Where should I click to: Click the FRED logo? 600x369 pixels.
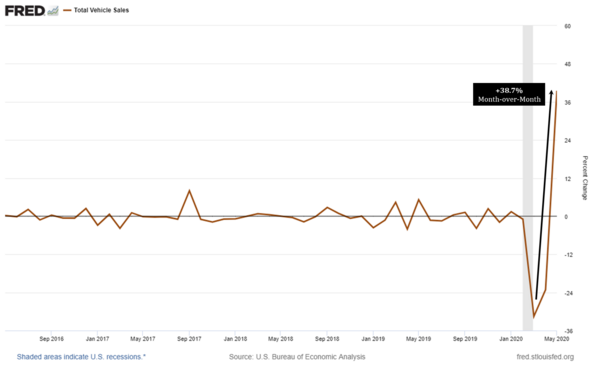click(25, 11)
